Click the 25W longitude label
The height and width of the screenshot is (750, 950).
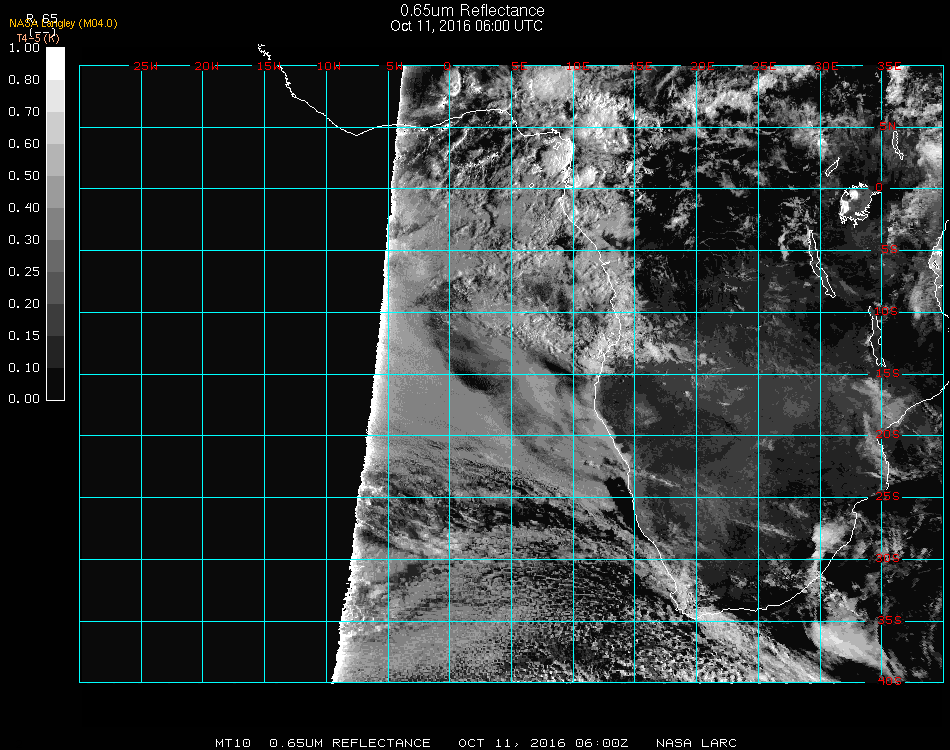[146, 67]
